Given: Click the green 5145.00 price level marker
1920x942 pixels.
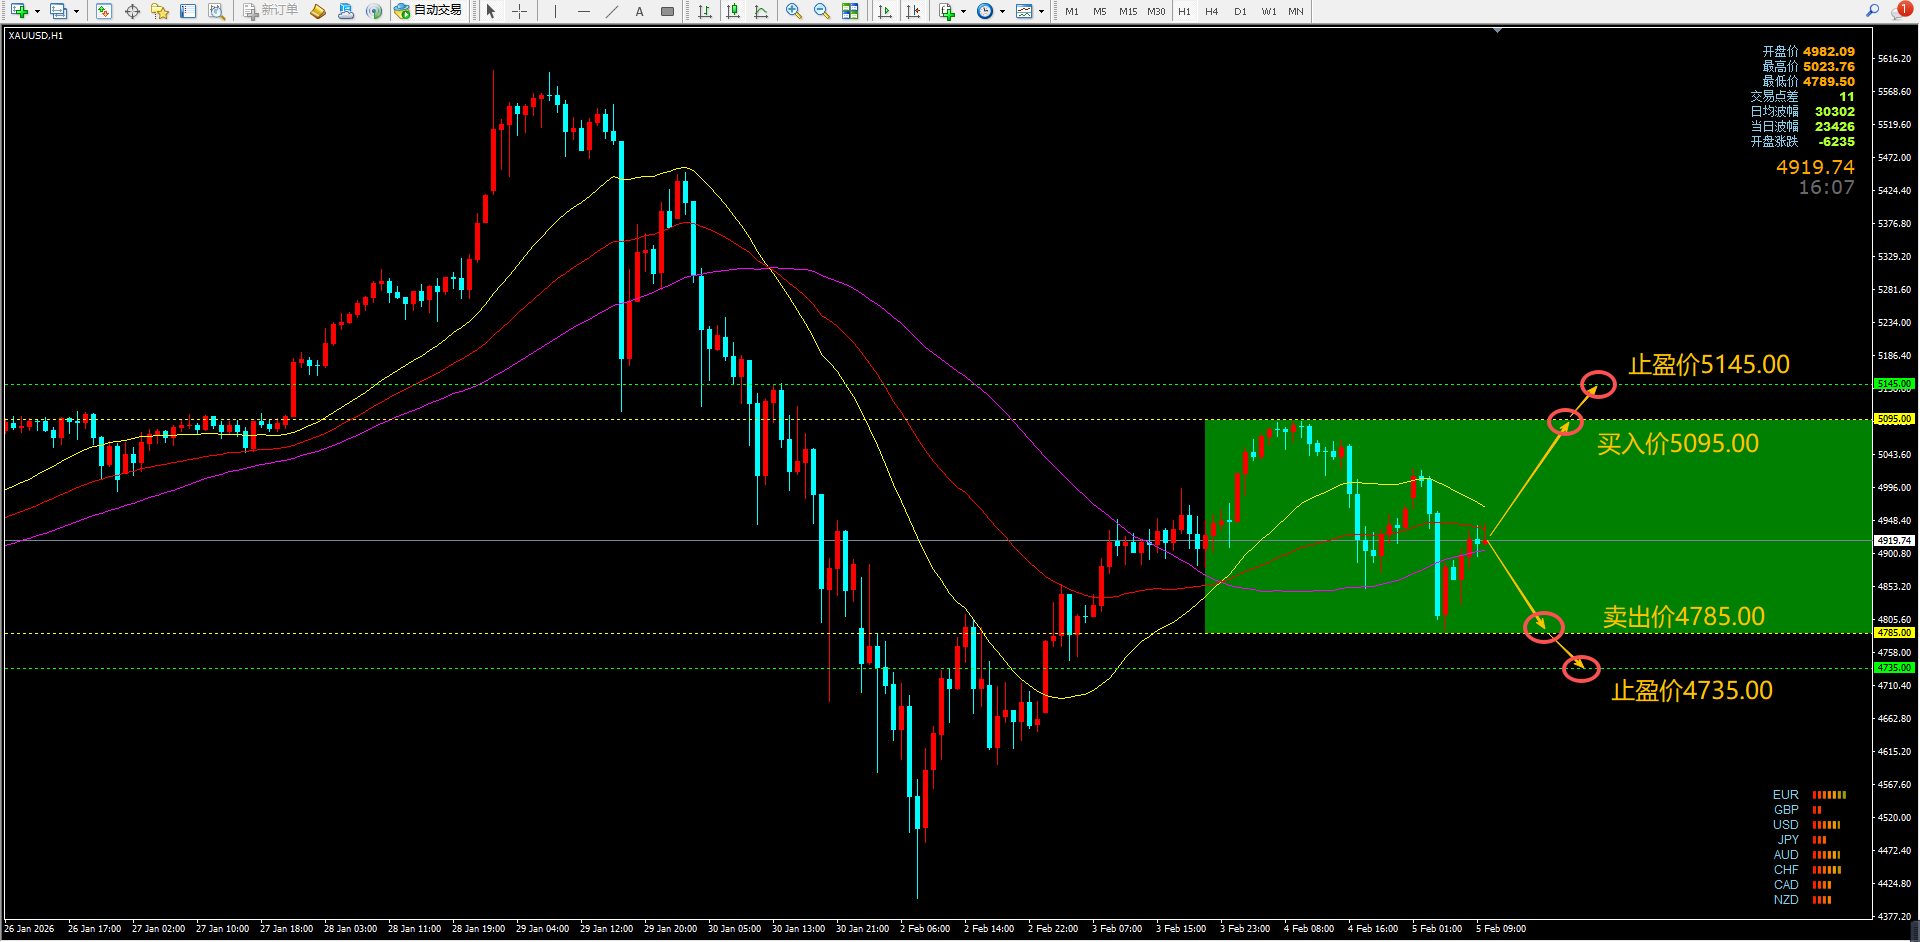Looking at the screenshot, I should point(1893,384).
